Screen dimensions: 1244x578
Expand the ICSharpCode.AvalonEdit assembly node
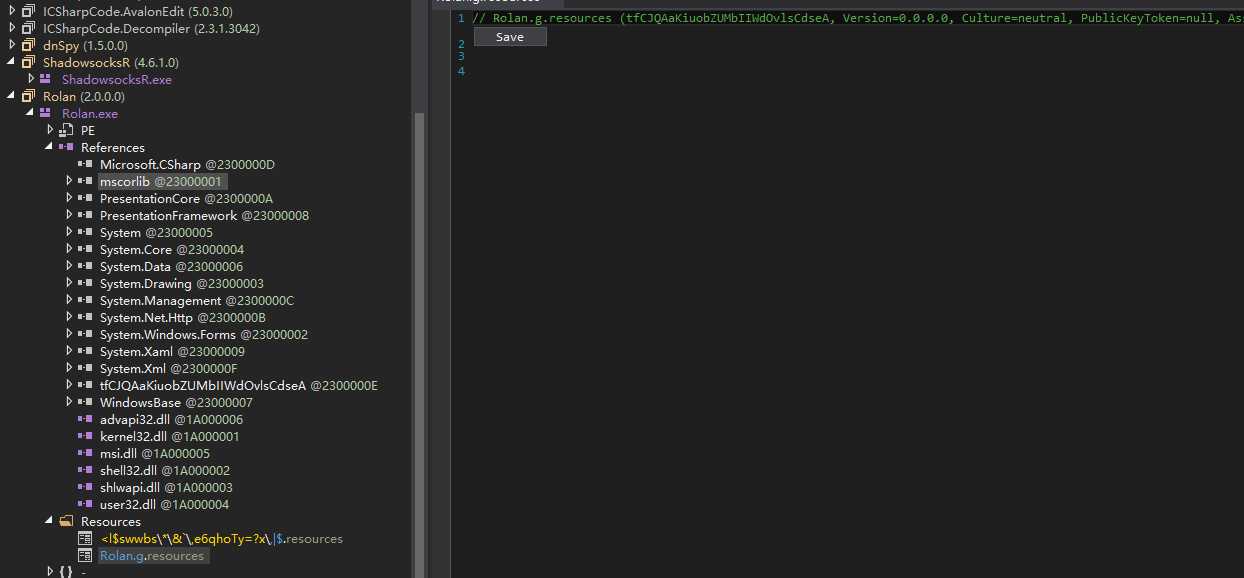click(x=12, y=11)
